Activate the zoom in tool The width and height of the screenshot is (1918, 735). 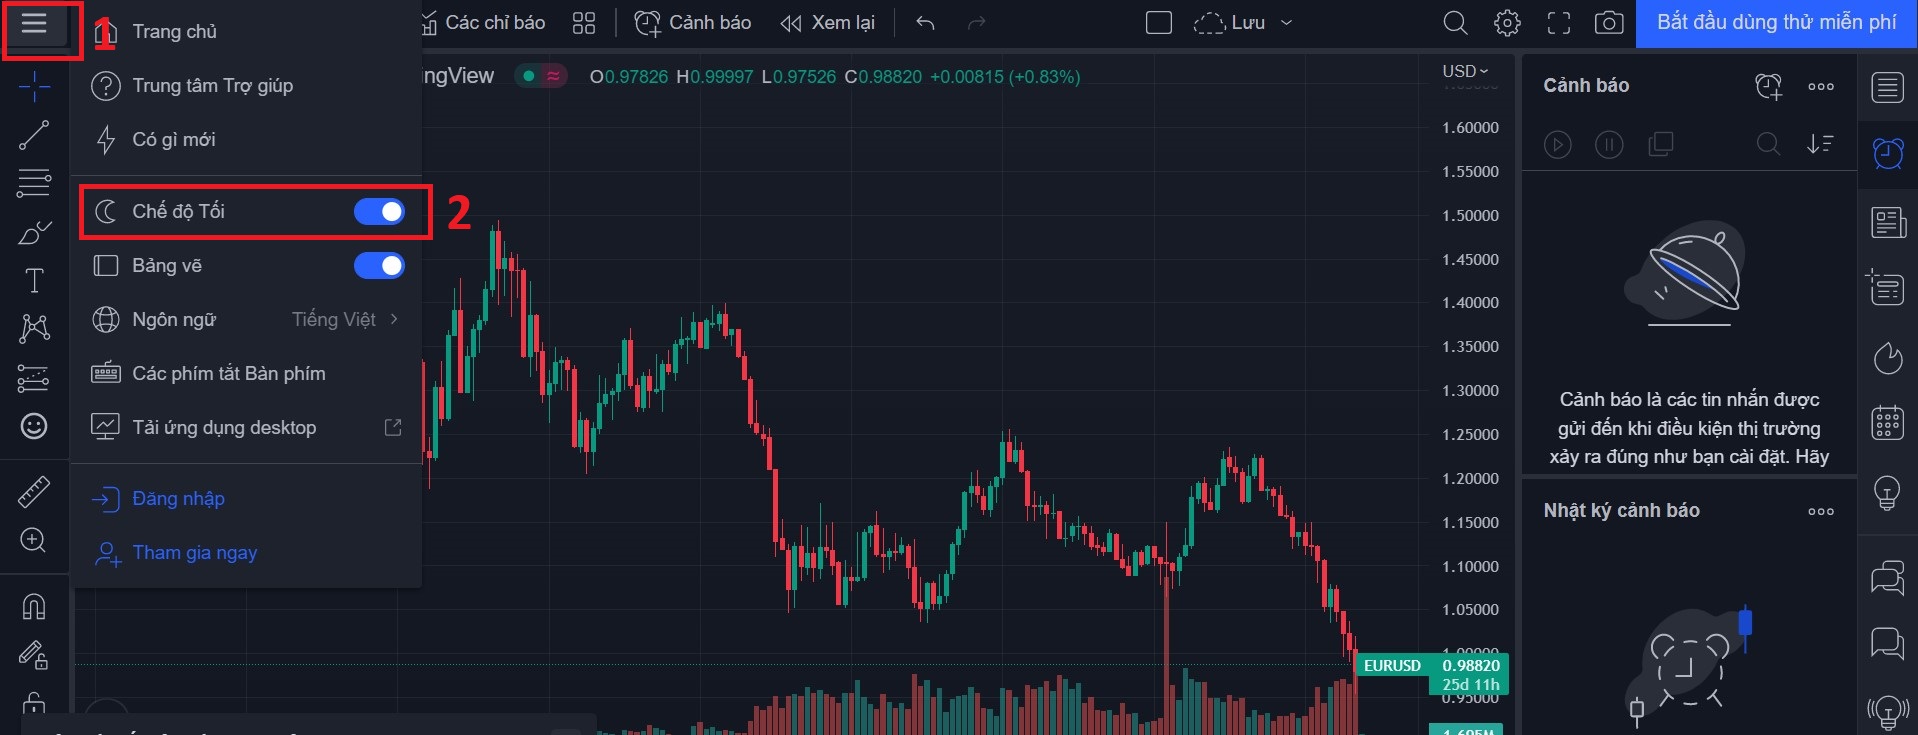click(x=34, y=541)
